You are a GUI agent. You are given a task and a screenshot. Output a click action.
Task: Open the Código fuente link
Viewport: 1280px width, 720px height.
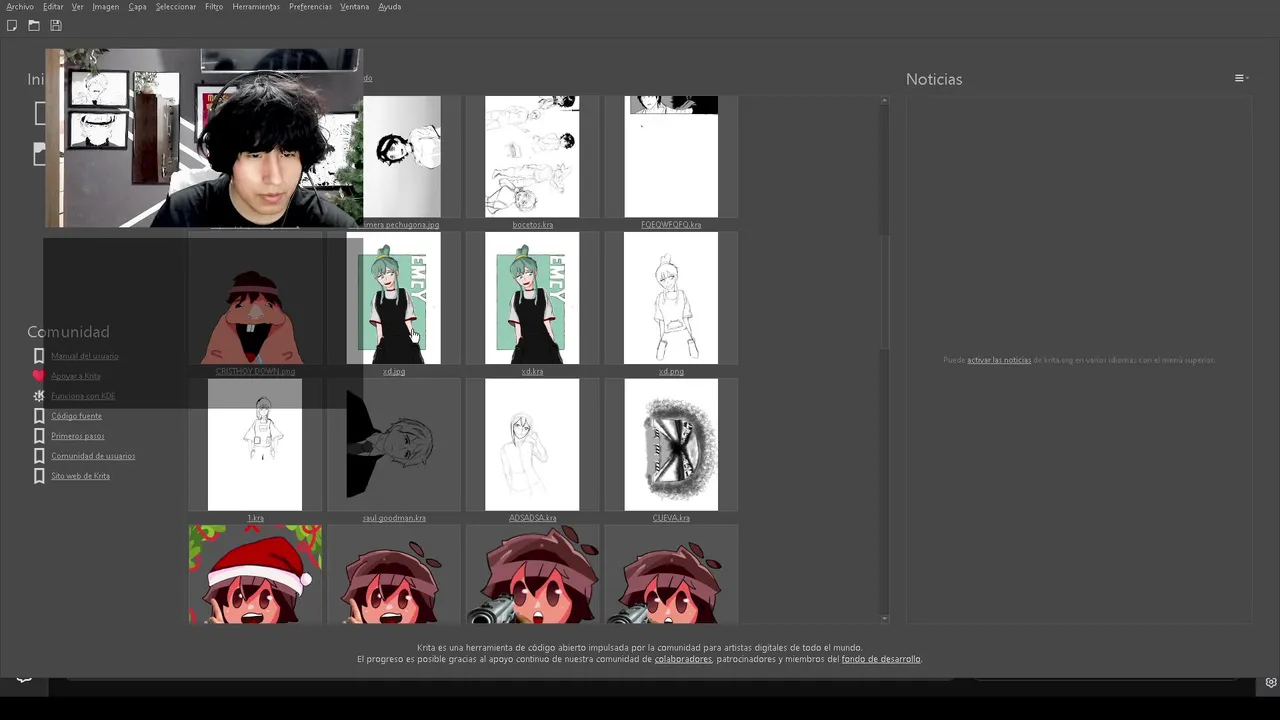pyautogui.click(x=77, y=416)
